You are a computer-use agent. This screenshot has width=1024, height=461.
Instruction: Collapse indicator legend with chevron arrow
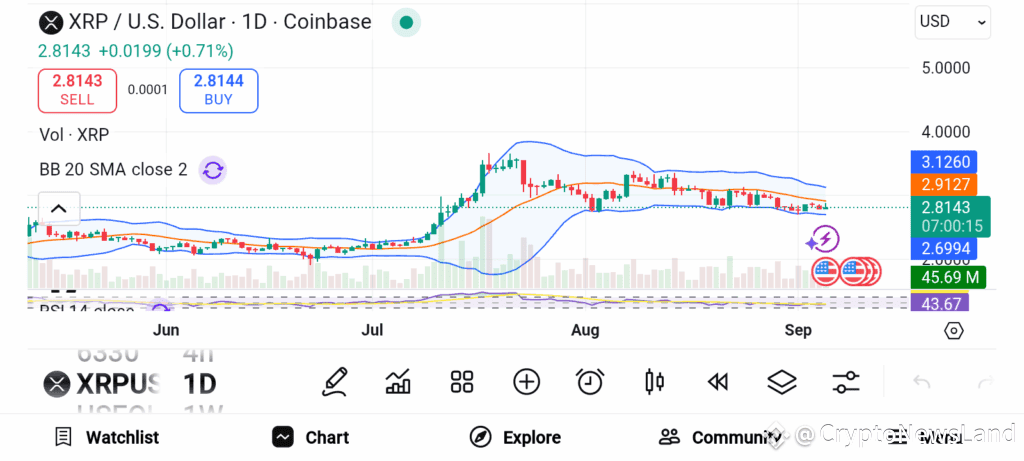click(59, 209)
